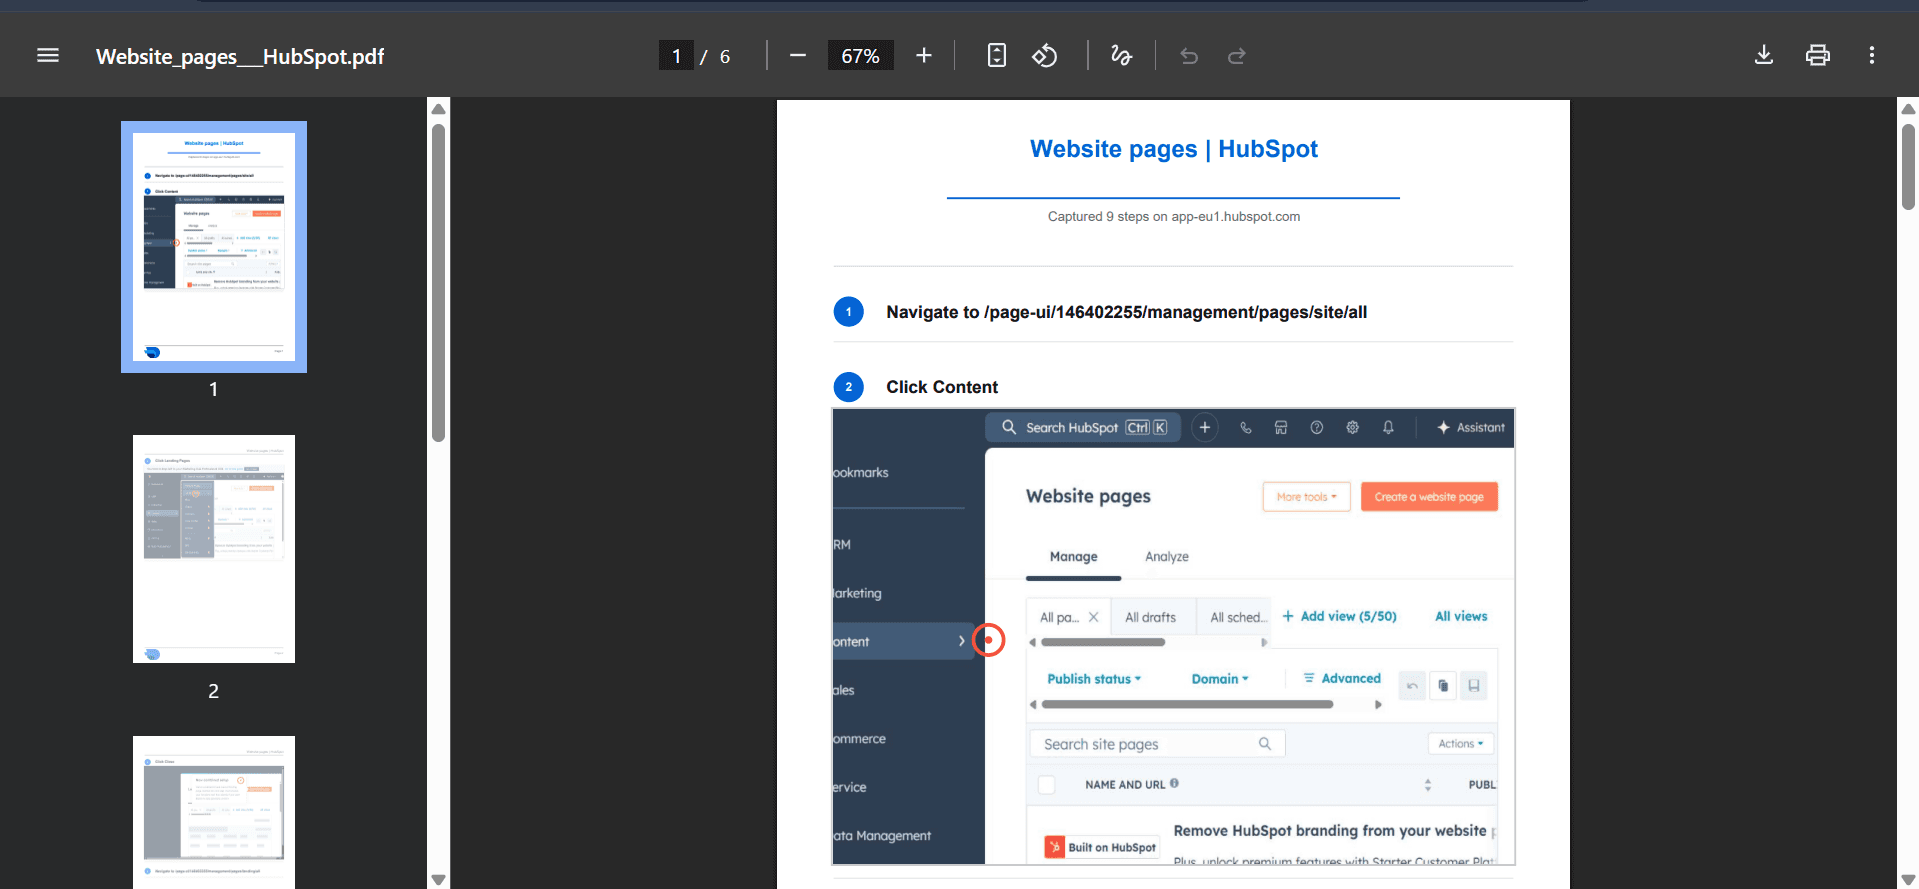Click the page number field
Image resolution: width=1919 pixels, height=889 pixels.
pos(676,56)
